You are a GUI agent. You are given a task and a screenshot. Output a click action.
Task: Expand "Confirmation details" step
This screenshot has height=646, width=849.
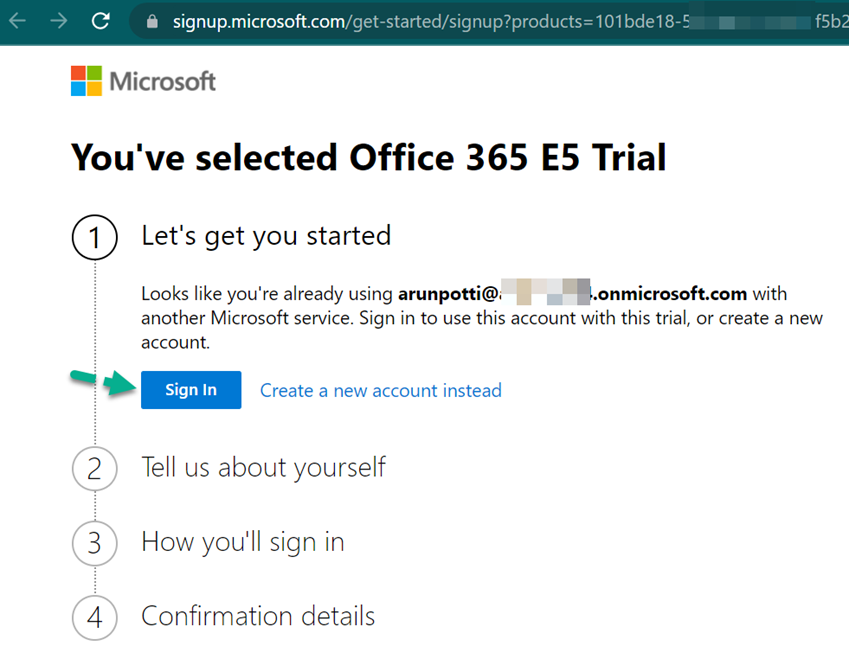point(258,616)
